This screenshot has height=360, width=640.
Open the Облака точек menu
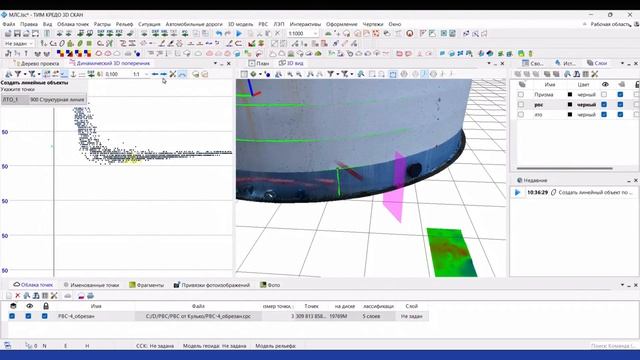pos(73,24)
